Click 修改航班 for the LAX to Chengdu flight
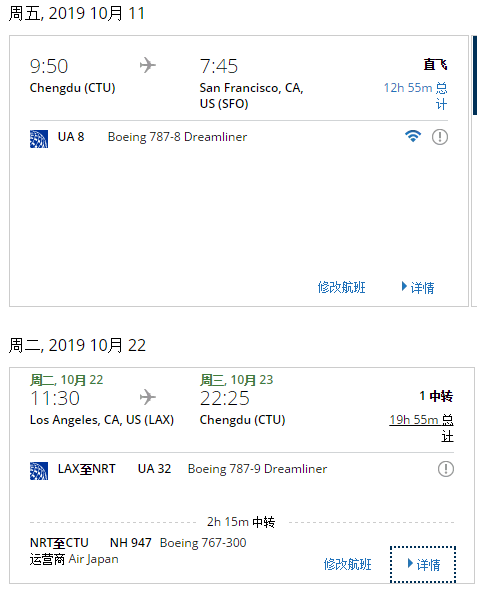477x599 pixels. pyautogui.click(x=348, y=564)
